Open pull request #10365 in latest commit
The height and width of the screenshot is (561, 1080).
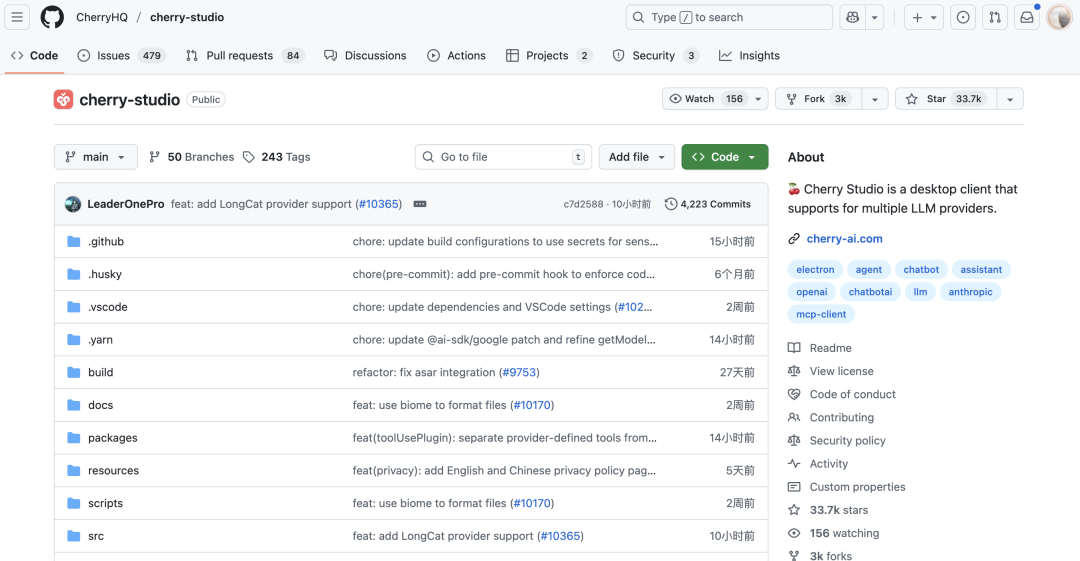coord(379,204)
